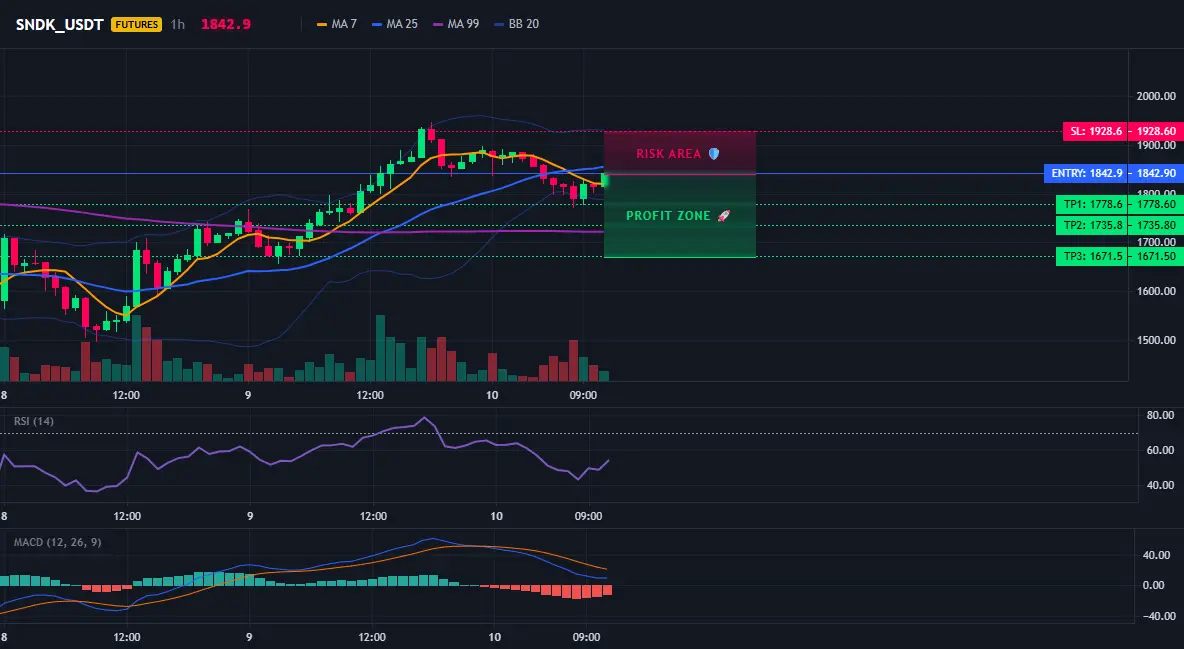The height and width of the screenshot is (649, 1184).
Task: Click the 2000.00 price axis label
Action: click(1156, 96)
